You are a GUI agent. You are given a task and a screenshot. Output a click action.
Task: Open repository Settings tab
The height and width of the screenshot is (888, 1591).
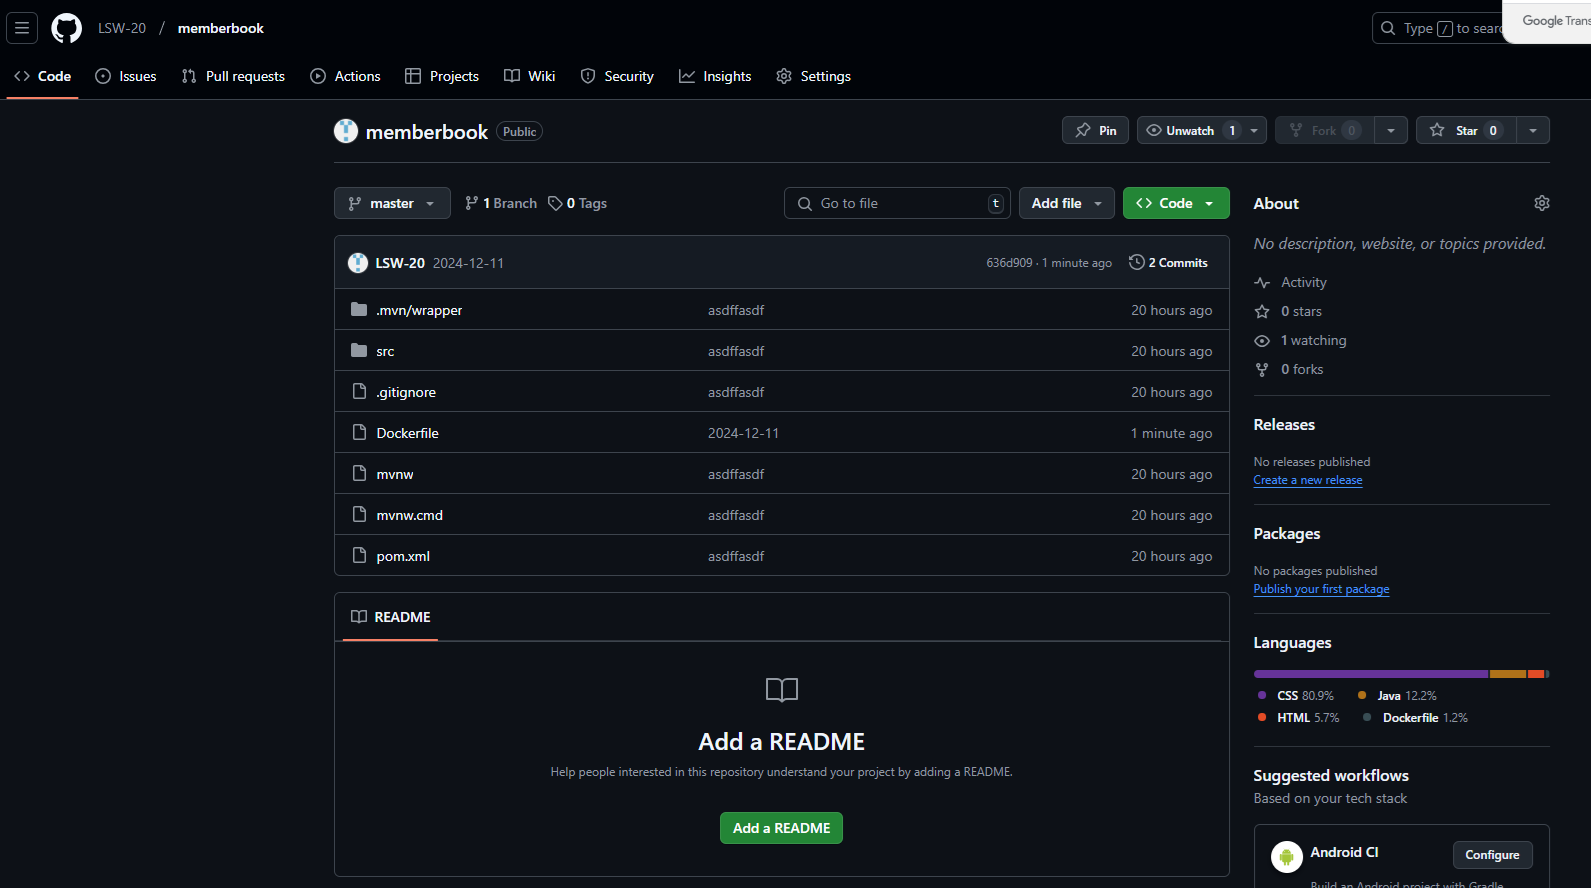tap(814, 76)
